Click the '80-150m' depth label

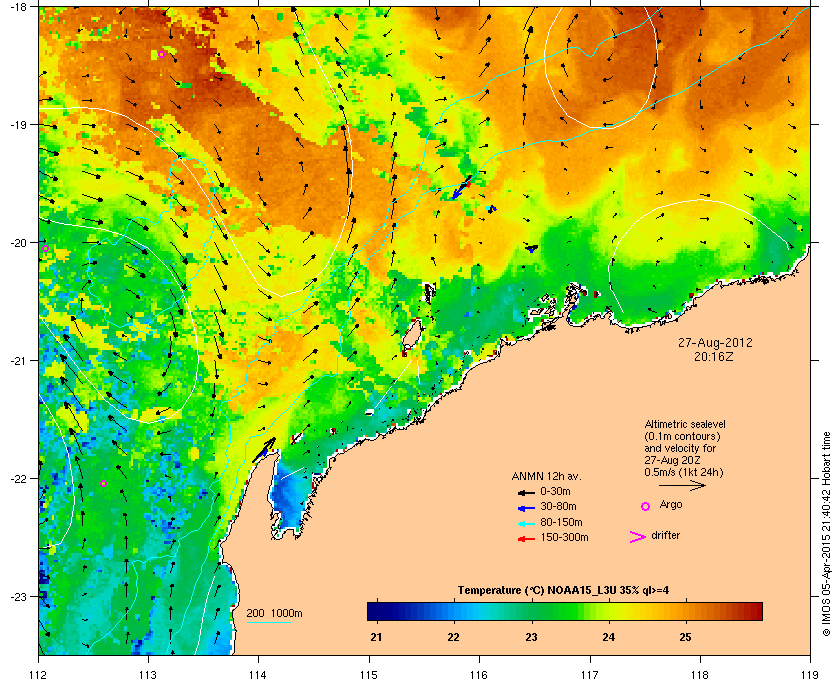click(561, 522)
